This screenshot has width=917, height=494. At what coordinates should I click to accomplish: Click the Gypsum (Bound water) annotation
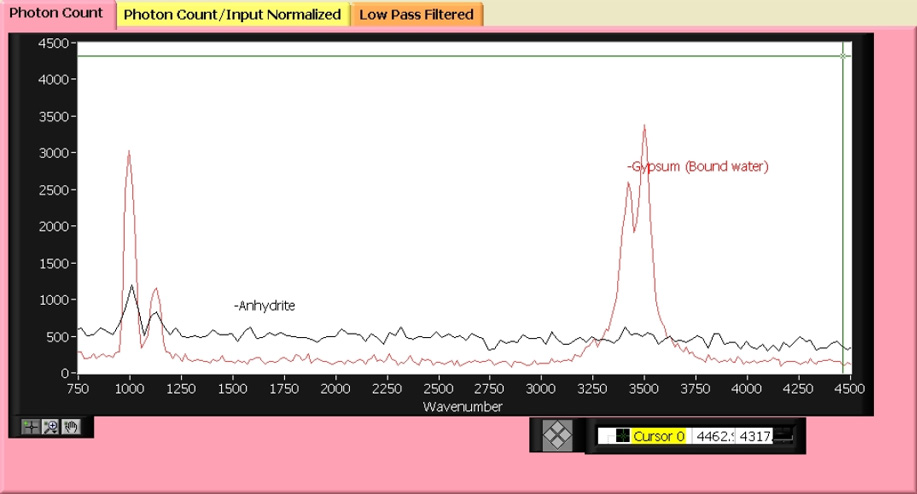pos(698,167)
